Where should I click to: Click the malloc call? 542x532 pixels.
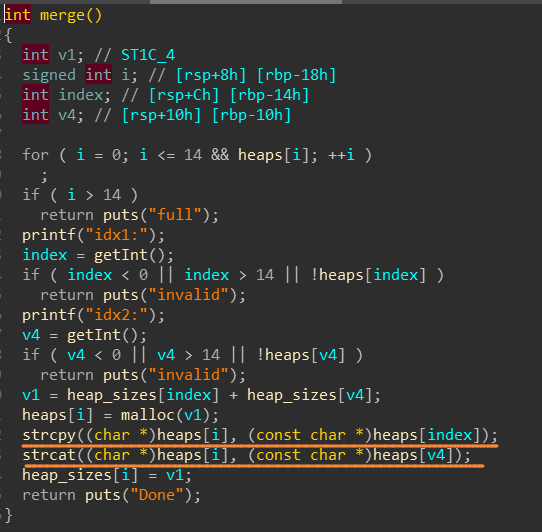pos(148,415)
